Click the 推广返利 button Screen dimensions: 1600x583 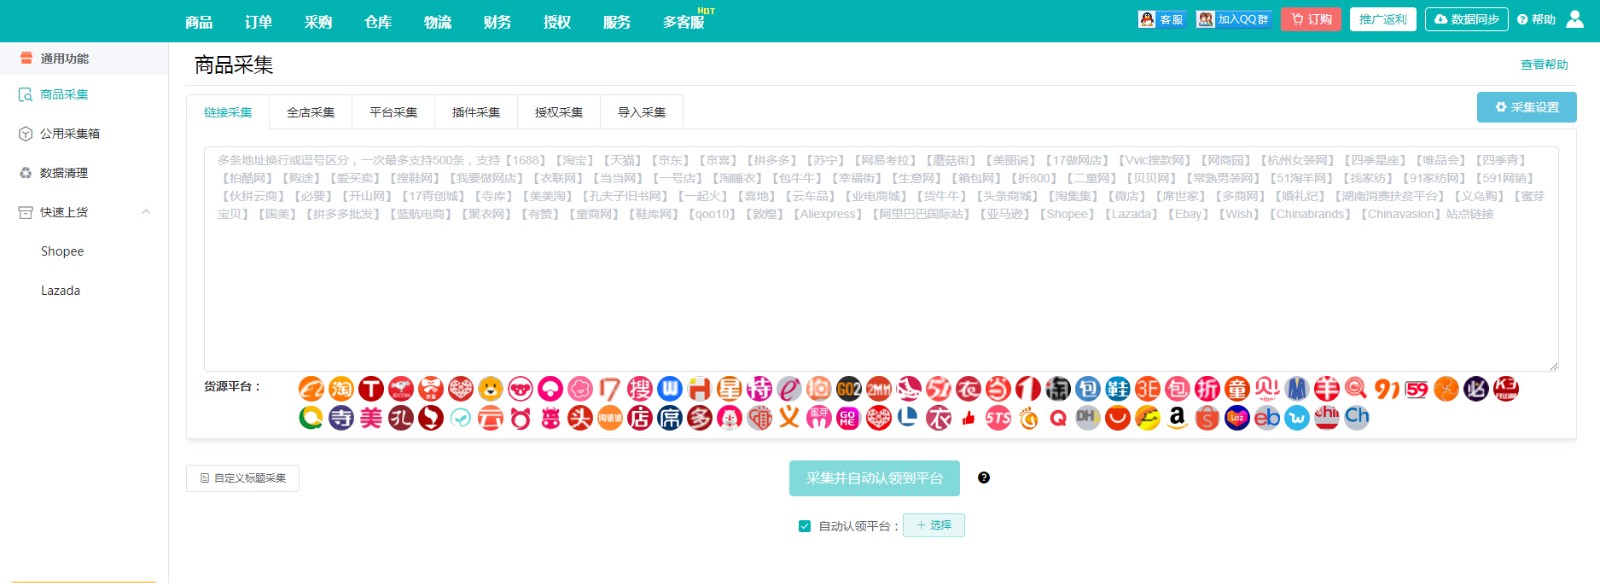point(1383,19)
